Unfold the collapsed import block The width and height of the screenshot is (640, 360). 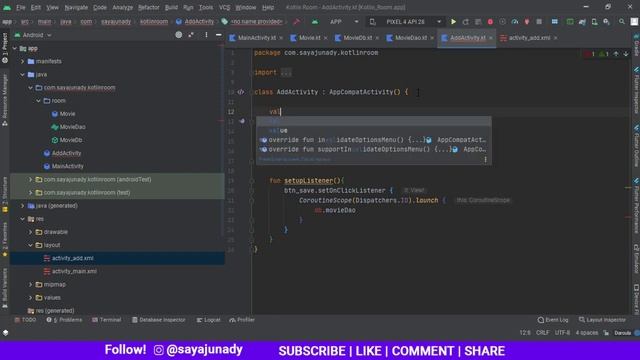click(286, 73)
